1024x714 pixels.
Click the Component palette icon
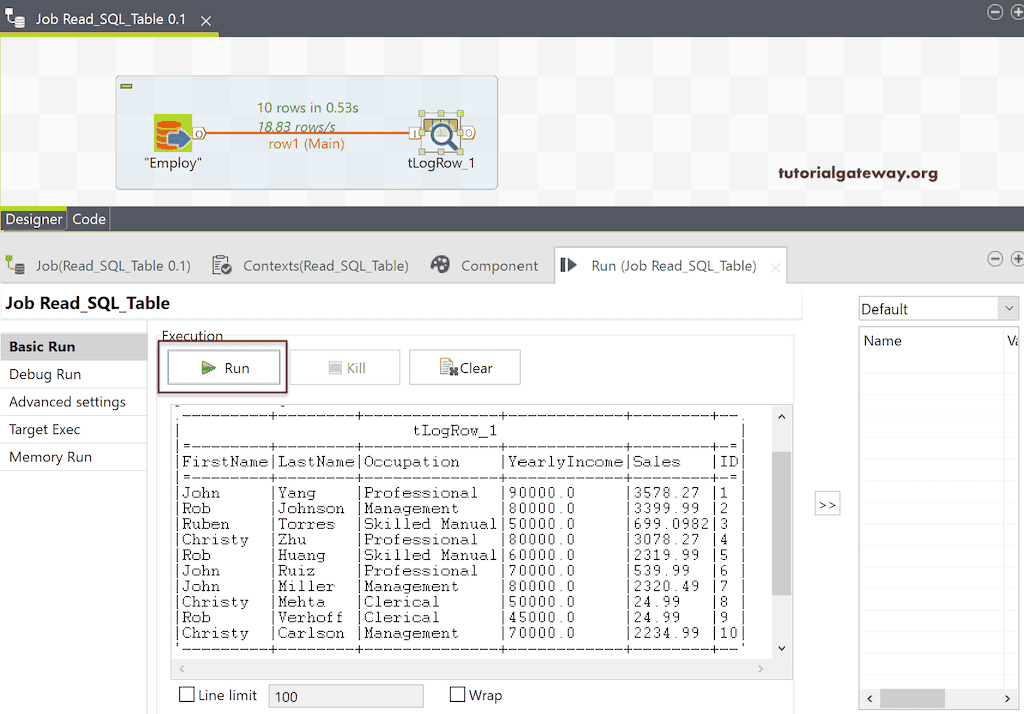[x=440, y=265]
